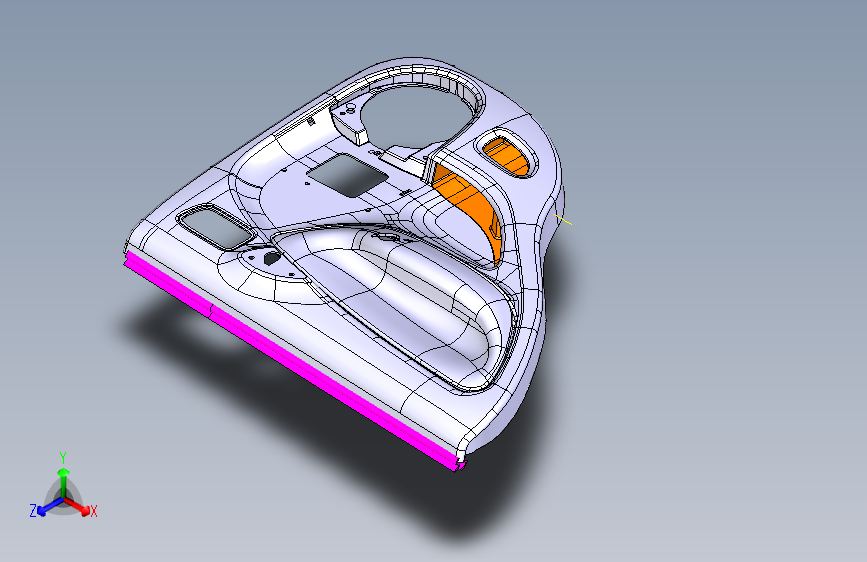
Task: Select the small orange oval recess face
Action: [505, 157]
